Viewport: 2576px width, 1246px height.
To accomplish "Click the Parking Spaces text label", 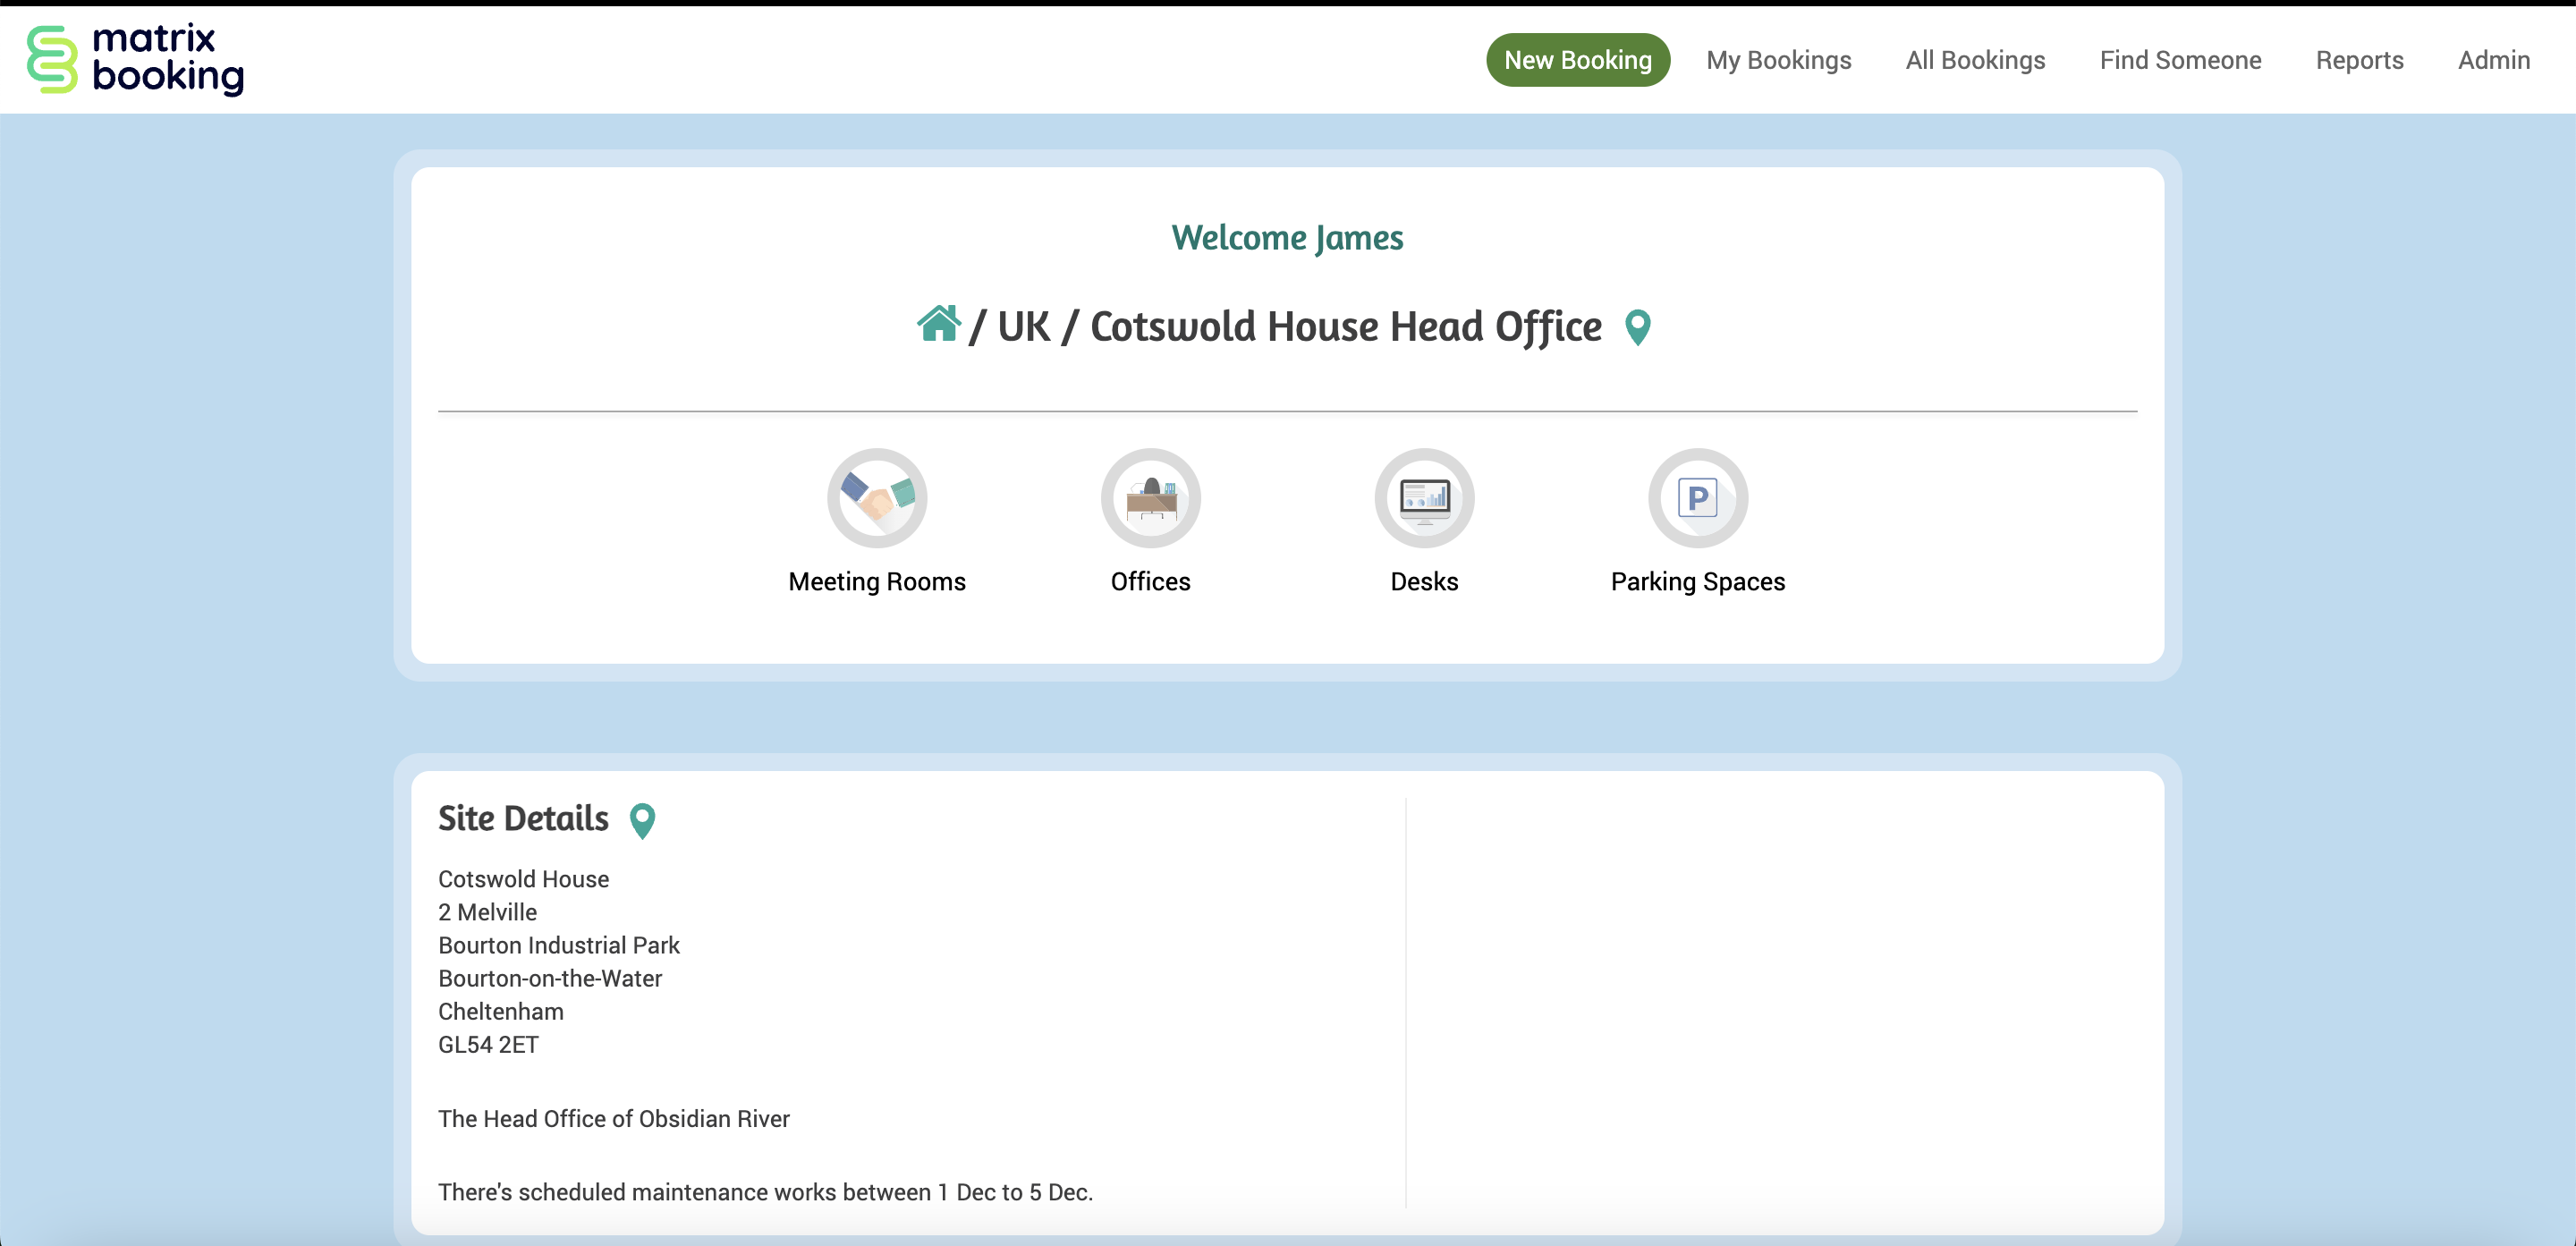I will [1697, 581].
